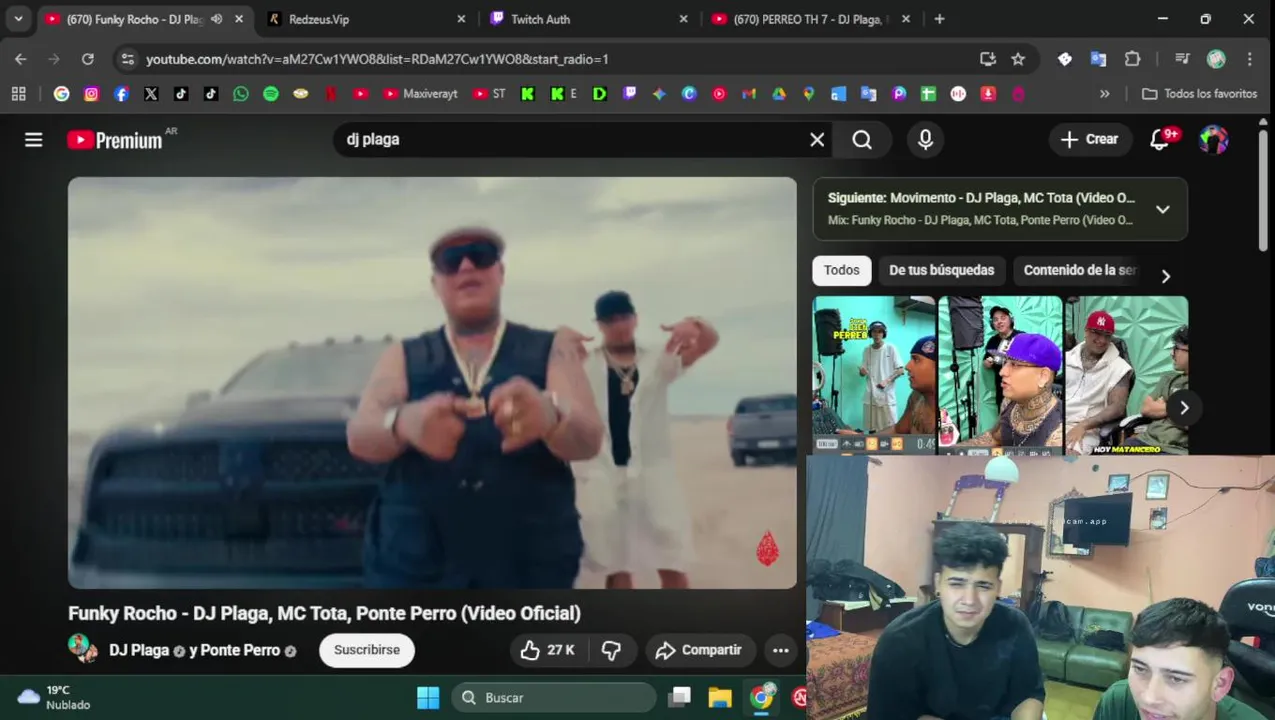Open the bookmarks apps grid icon
Screen dimensions: 1275x720
pyautogui.click(x=18, y=94)
